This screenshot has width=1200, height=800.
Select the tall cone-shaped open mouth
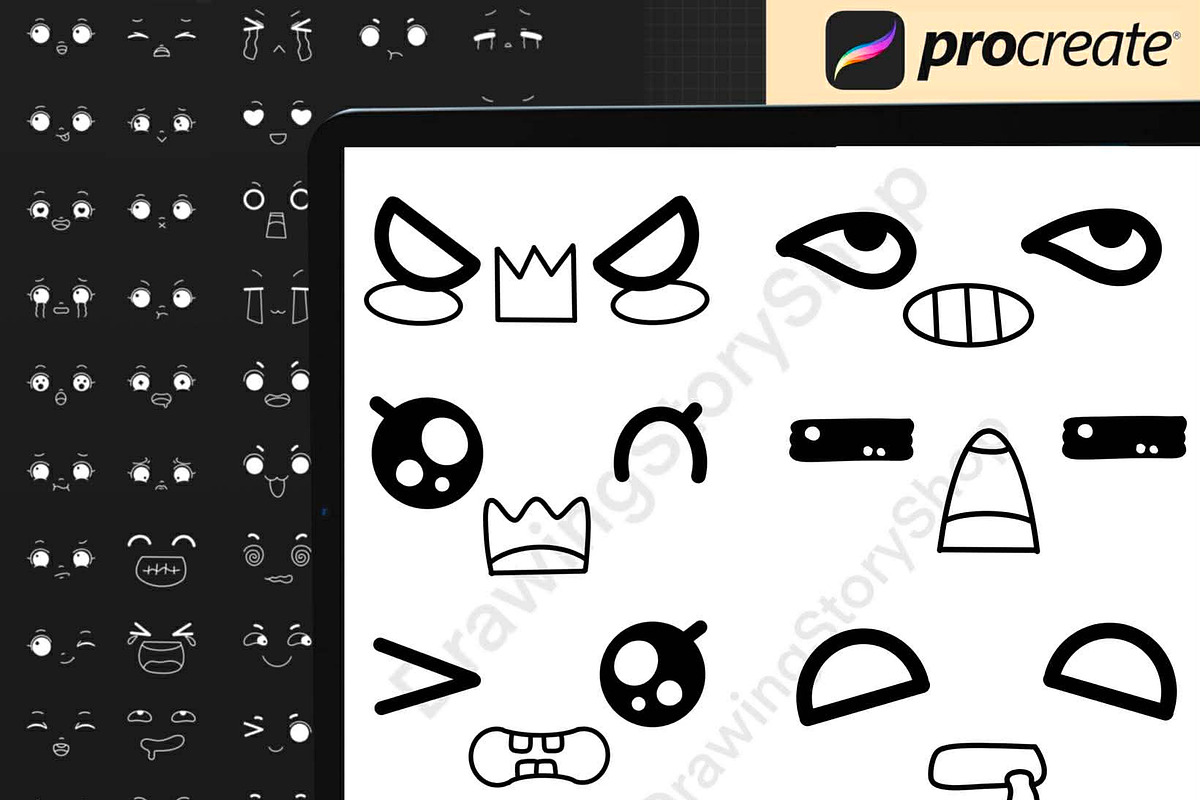[989, 491]
